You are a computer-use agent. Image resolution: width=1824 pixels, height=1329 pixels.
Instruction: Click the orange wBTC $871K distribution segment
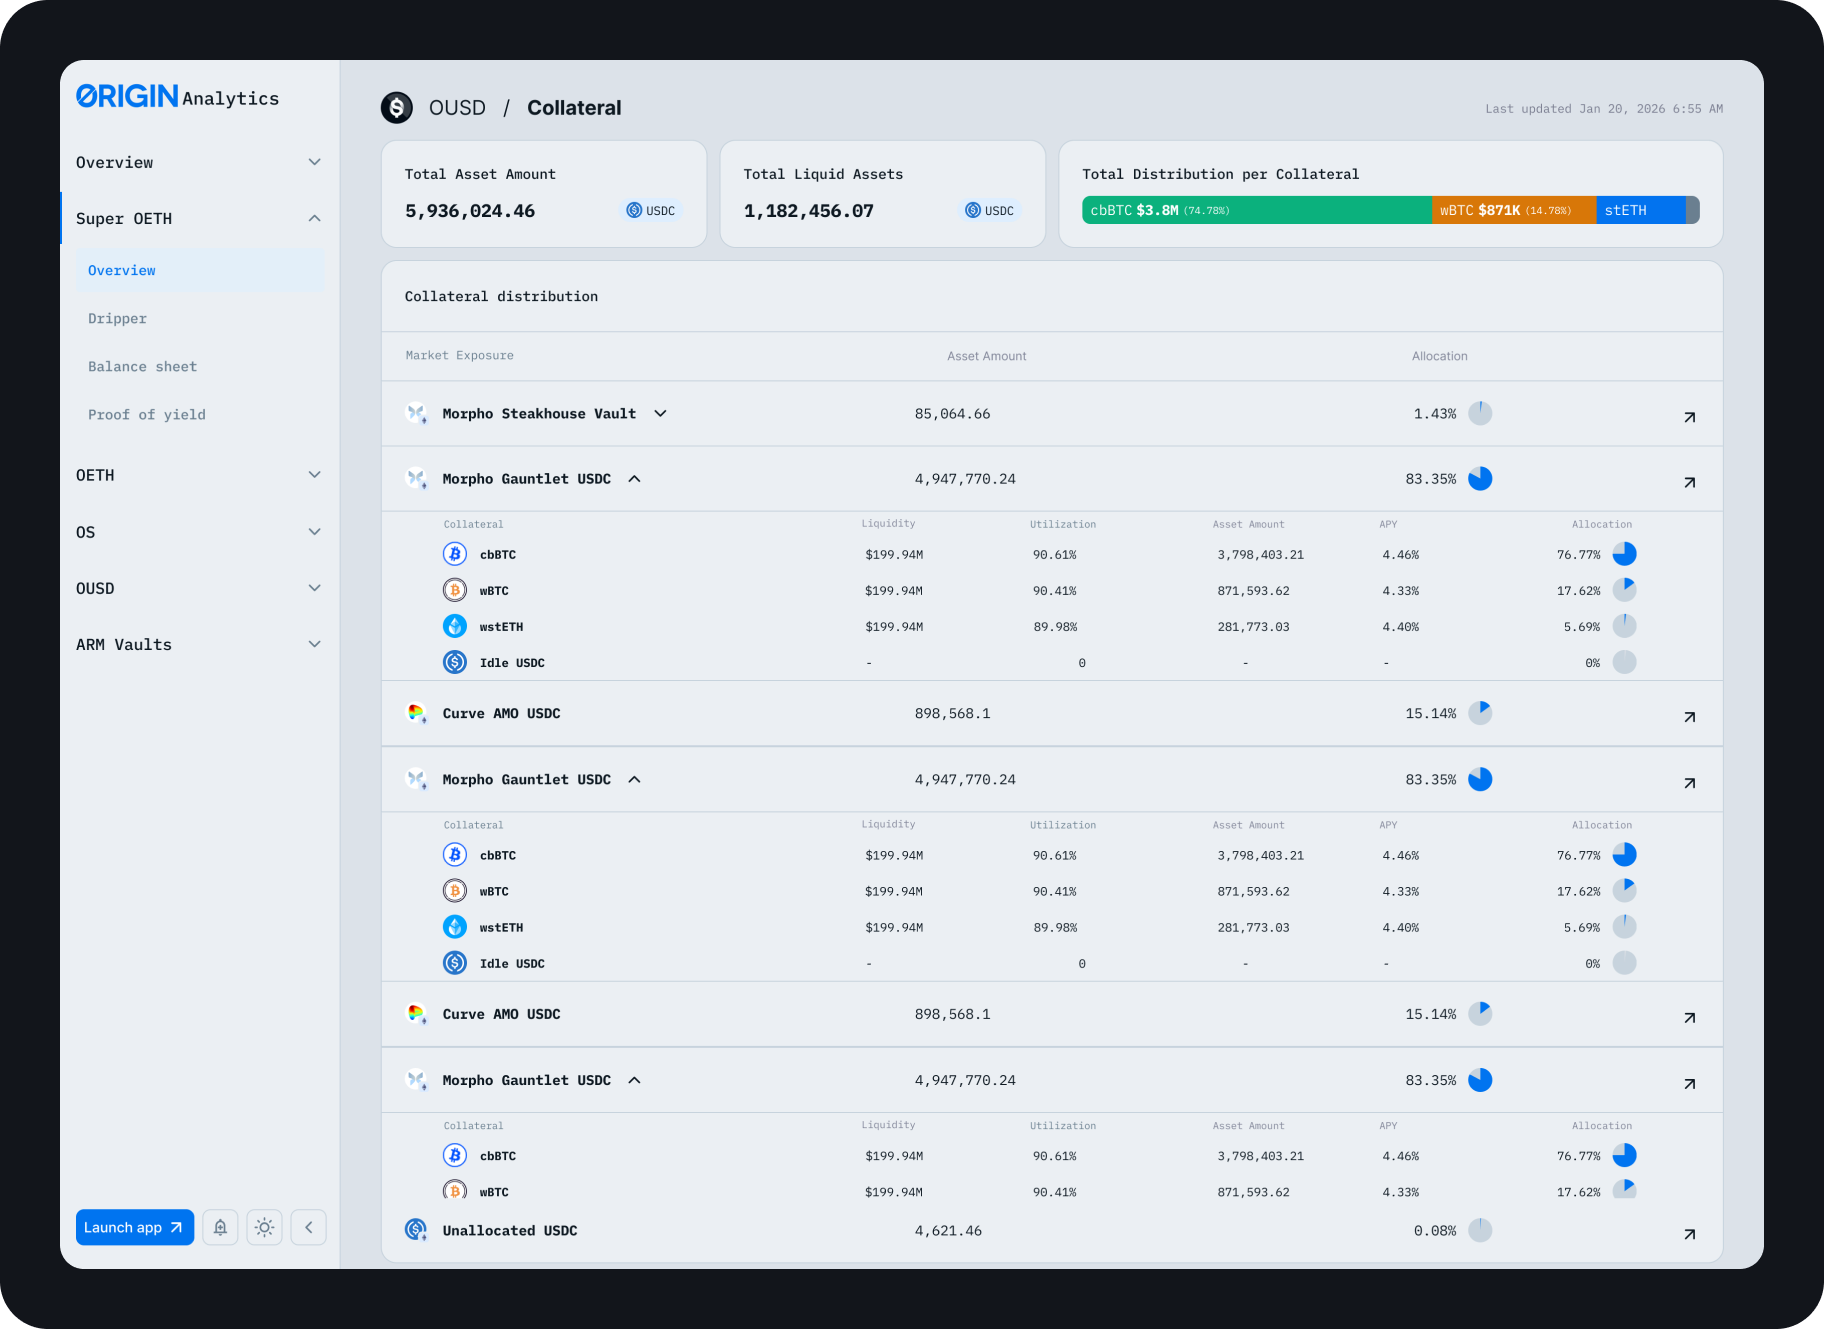(x=1514, y=210)
